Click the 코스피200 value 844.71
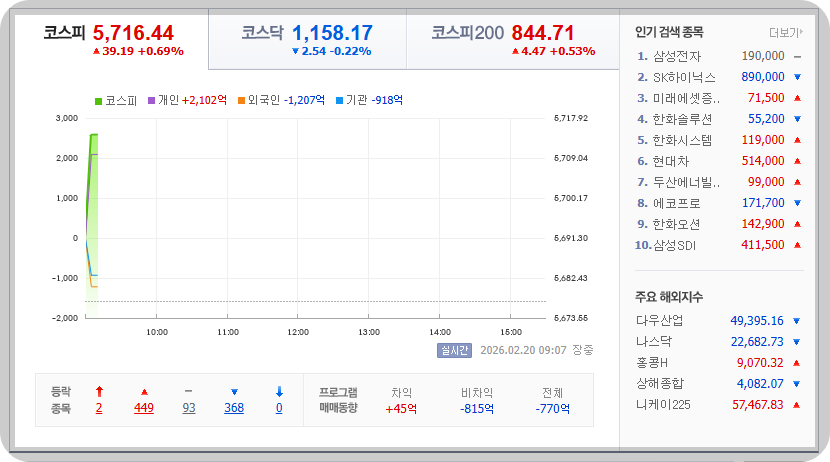Image resolution: width=830 pixels, height=462 pixels. [543, 33]
